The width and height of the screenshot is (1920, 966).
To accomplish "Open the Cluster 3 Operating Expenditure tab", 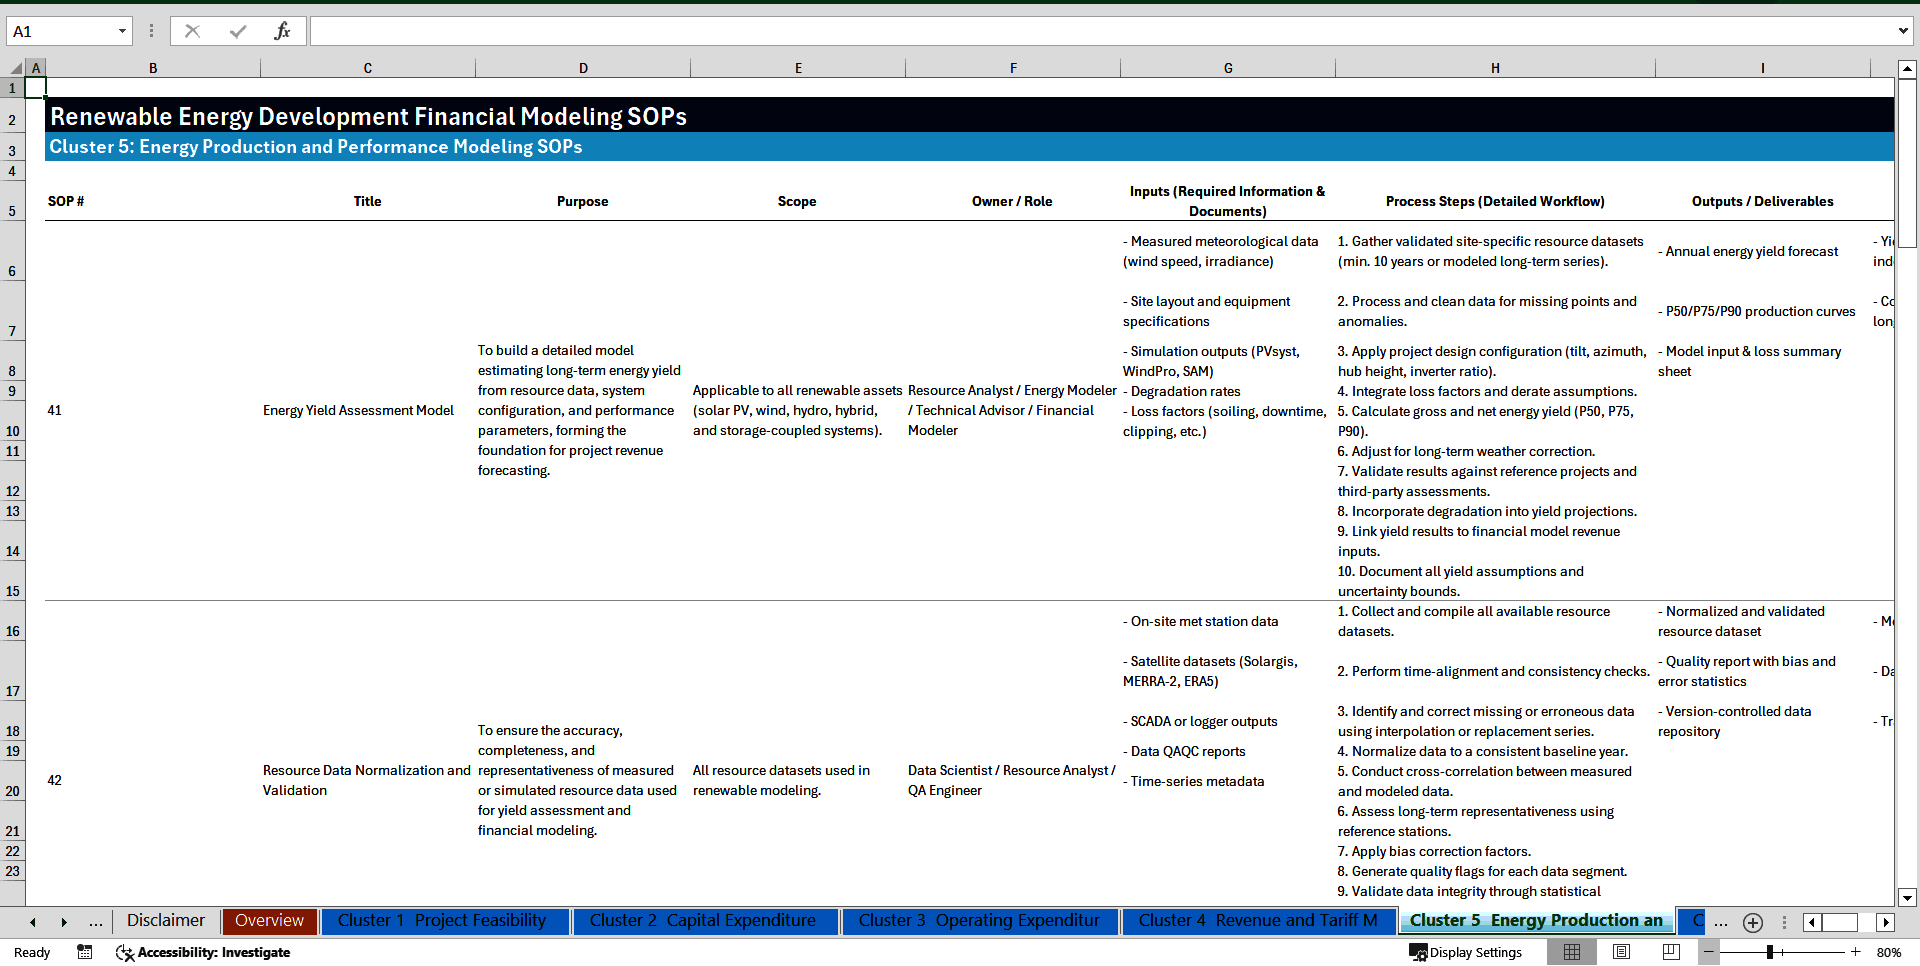I will (980, 921).
